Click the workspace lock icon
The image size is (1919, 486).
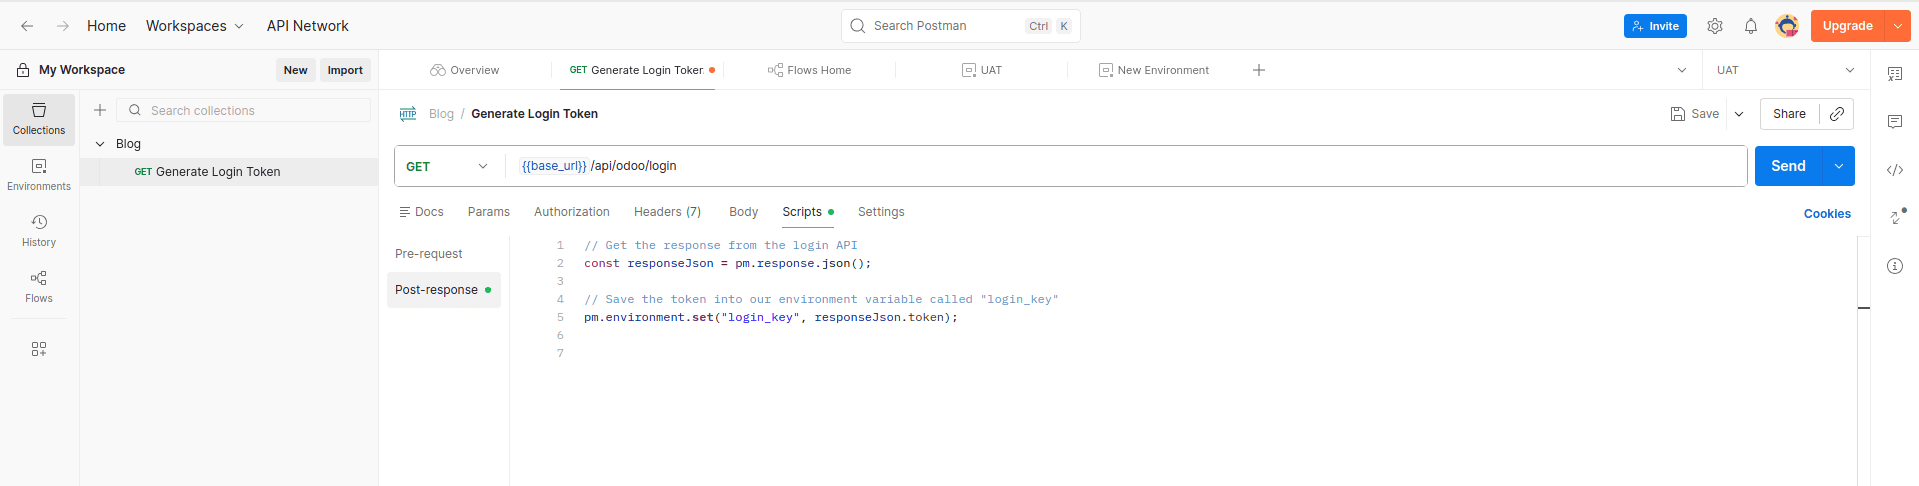tap(23, 70)
